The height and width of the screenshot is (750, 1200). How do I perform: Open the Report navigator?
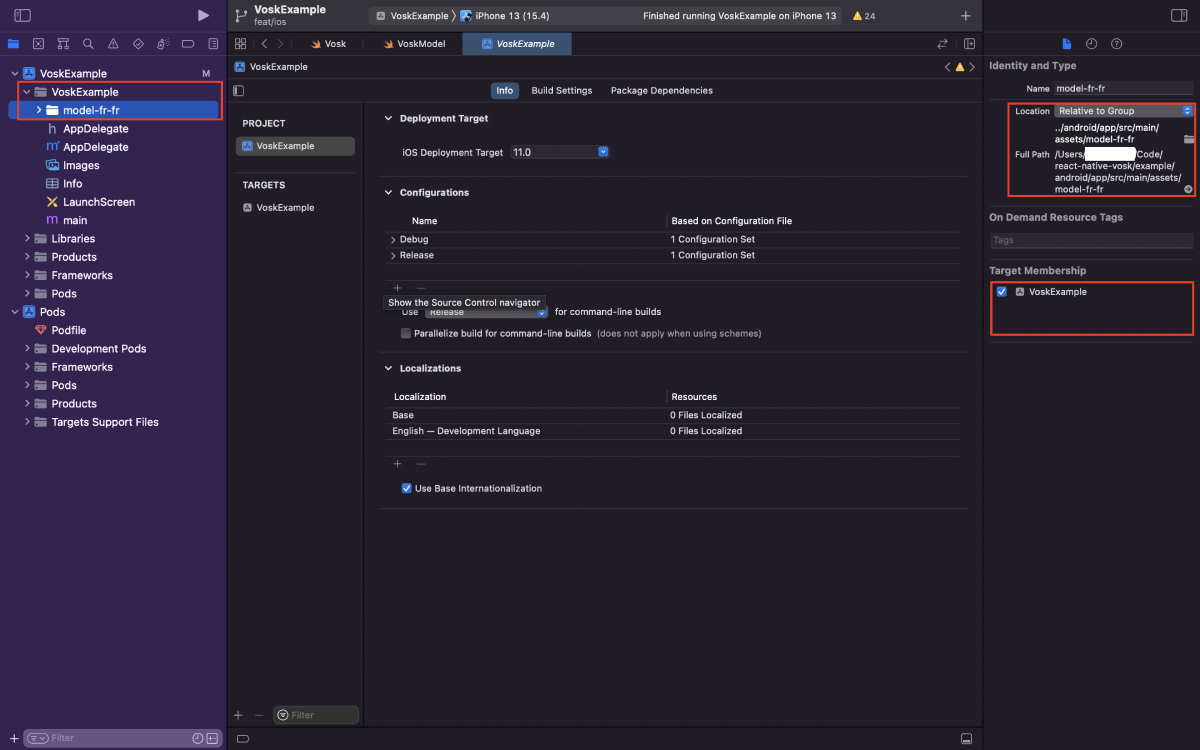coord(213,44)
